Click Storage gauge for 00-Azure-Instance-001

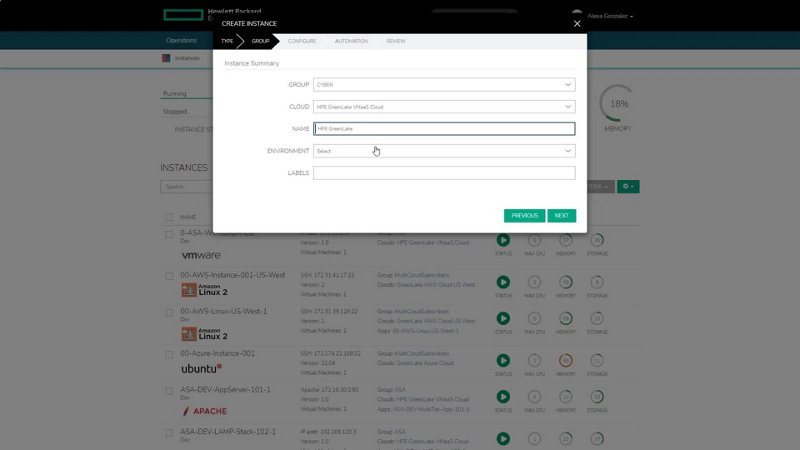[x=597, y=360]
